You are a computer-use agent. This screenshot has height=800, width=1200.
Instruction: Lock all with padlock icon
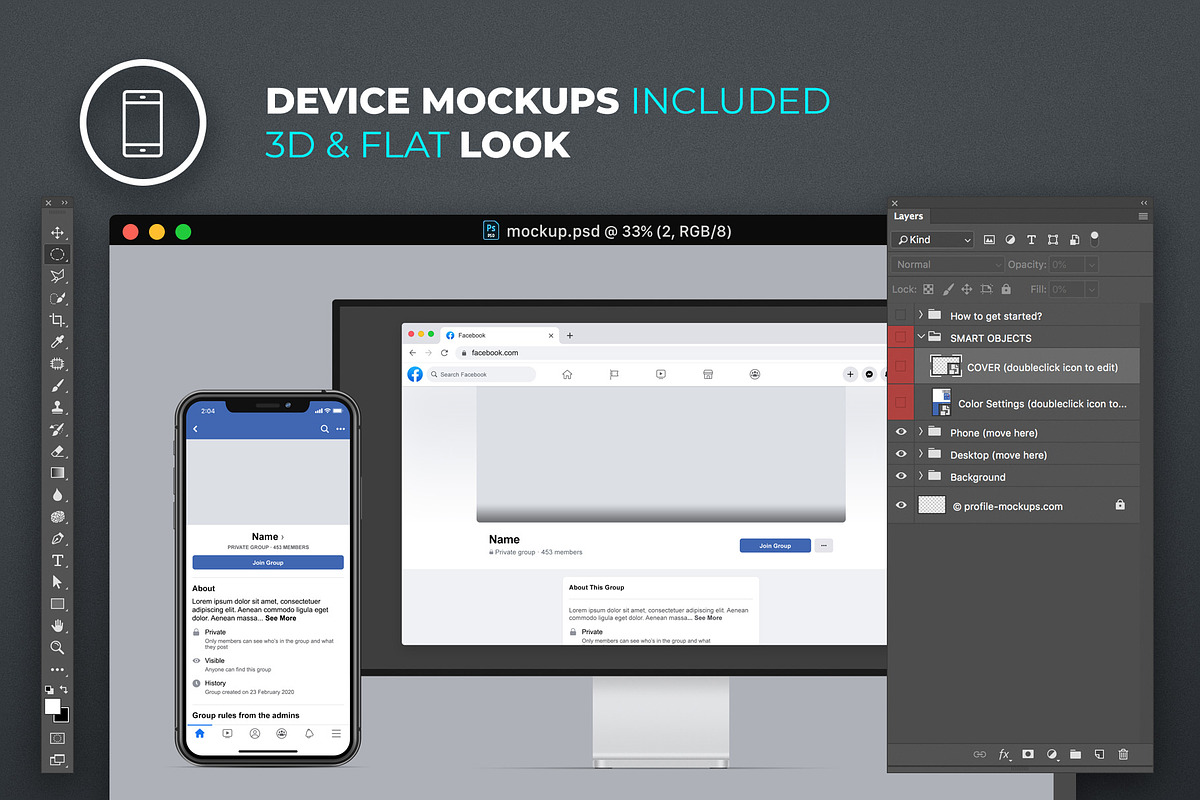point(1006,289)
